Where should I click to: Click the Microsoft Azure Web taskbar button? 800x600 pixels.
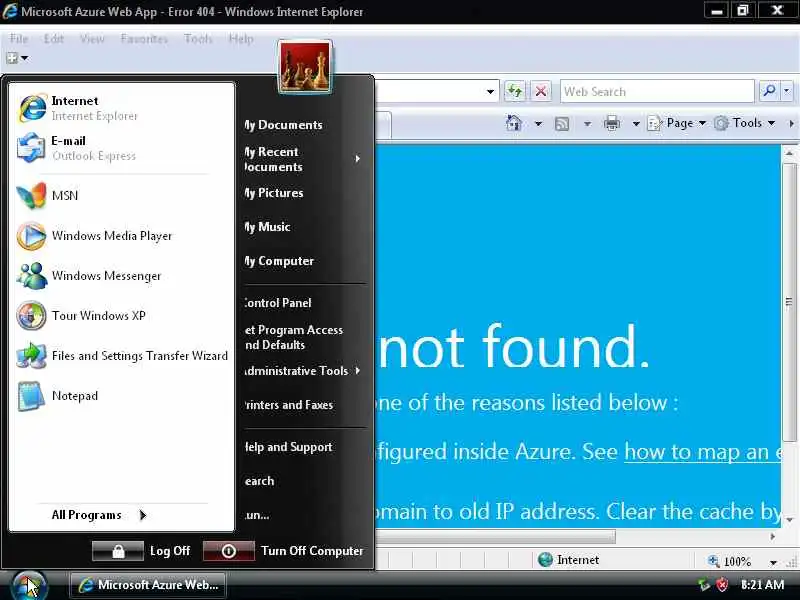click(148, 585)
